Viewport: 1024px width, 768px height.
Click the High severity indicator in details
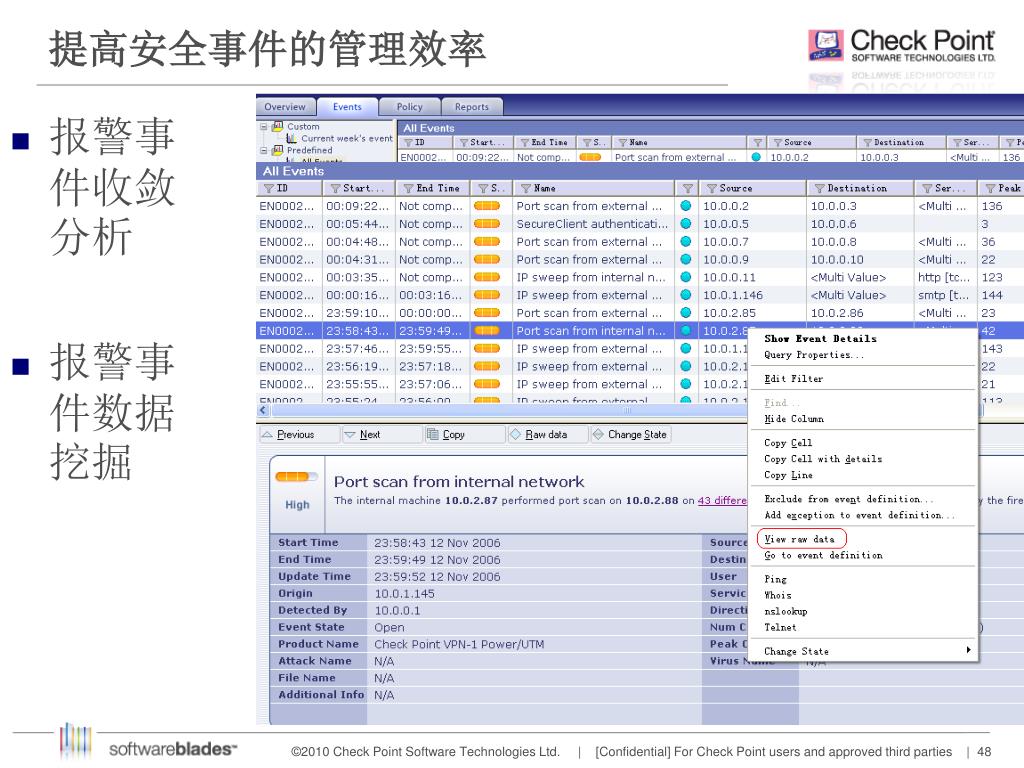pyautogui.click(x=297, y=492)
